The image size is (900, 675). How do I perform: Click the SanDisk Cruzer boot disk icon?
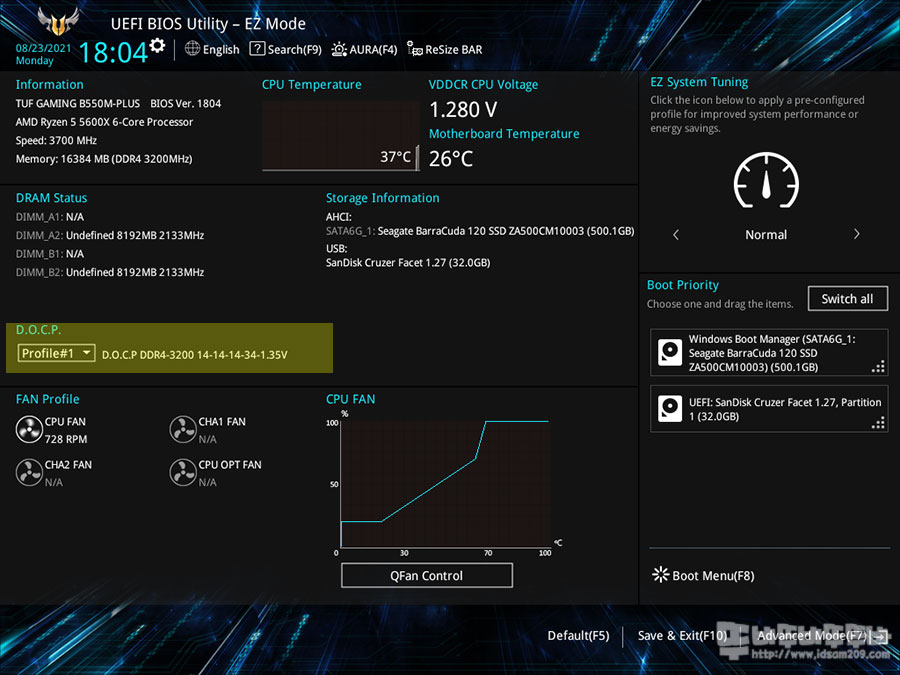point(670,409)
